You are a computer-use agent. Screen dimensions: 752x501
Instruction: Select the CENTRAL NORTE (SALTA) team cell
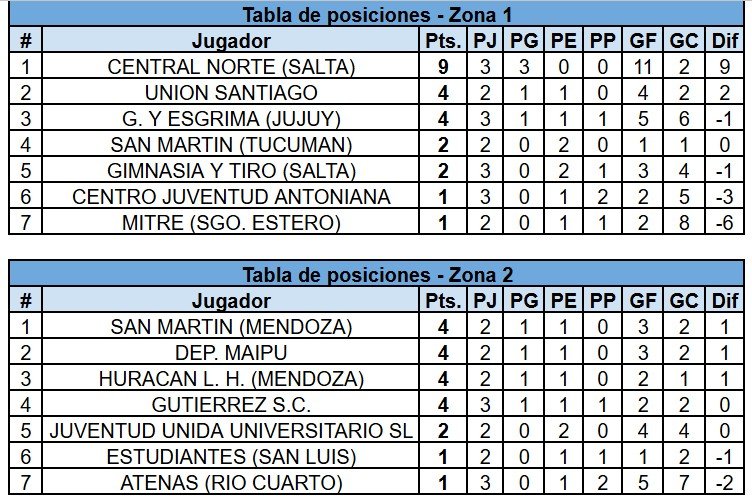pos(231,67)
